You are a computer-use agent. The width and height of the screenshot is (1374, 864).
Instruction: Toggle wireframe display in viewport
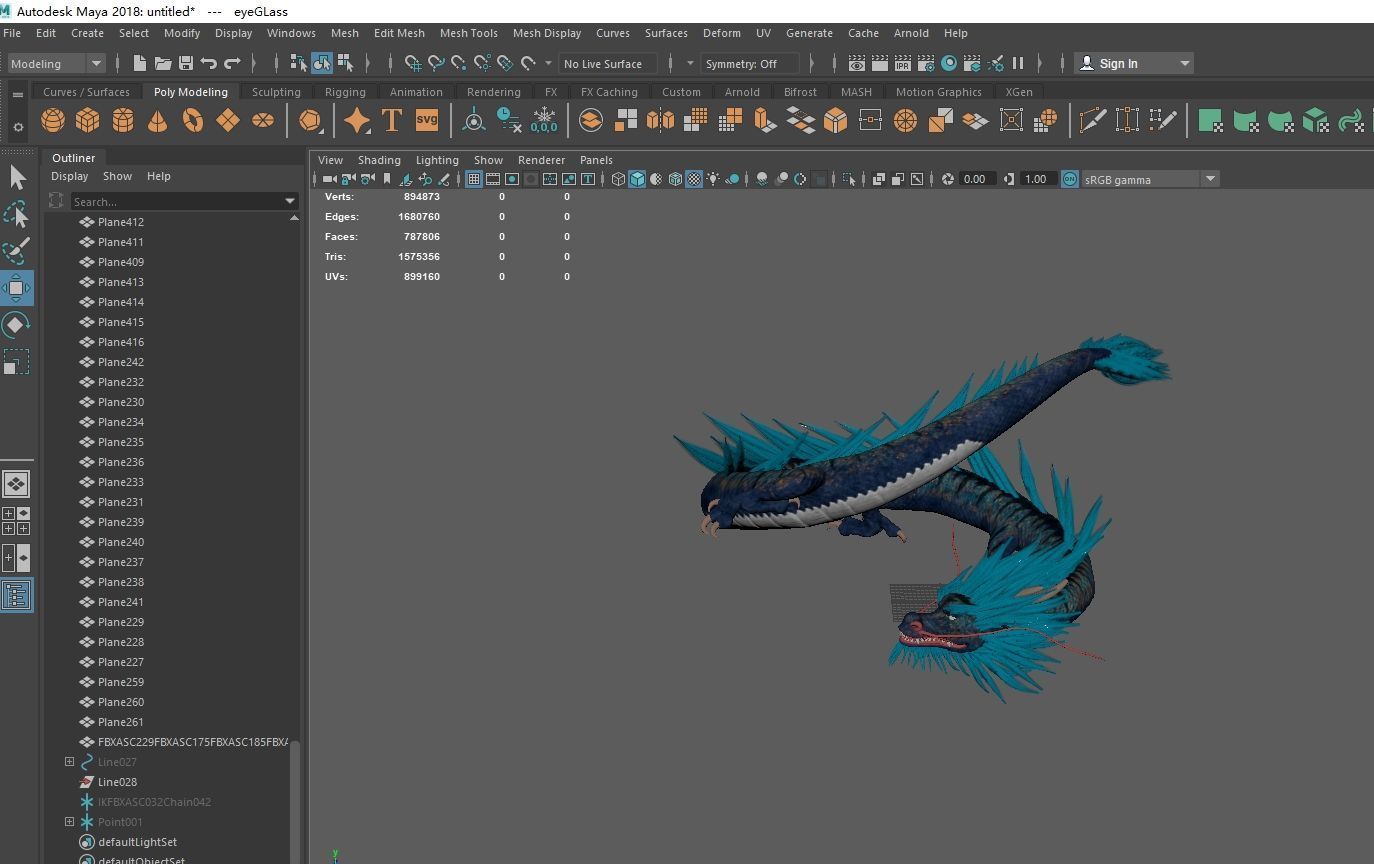pos(618,179)
